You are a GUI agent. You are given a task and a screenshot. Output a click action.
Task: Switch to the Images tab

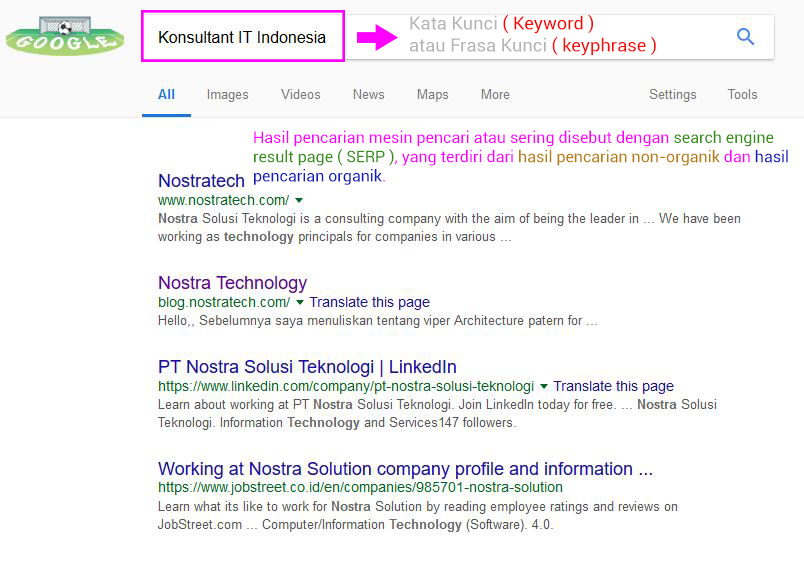point(227,94)
